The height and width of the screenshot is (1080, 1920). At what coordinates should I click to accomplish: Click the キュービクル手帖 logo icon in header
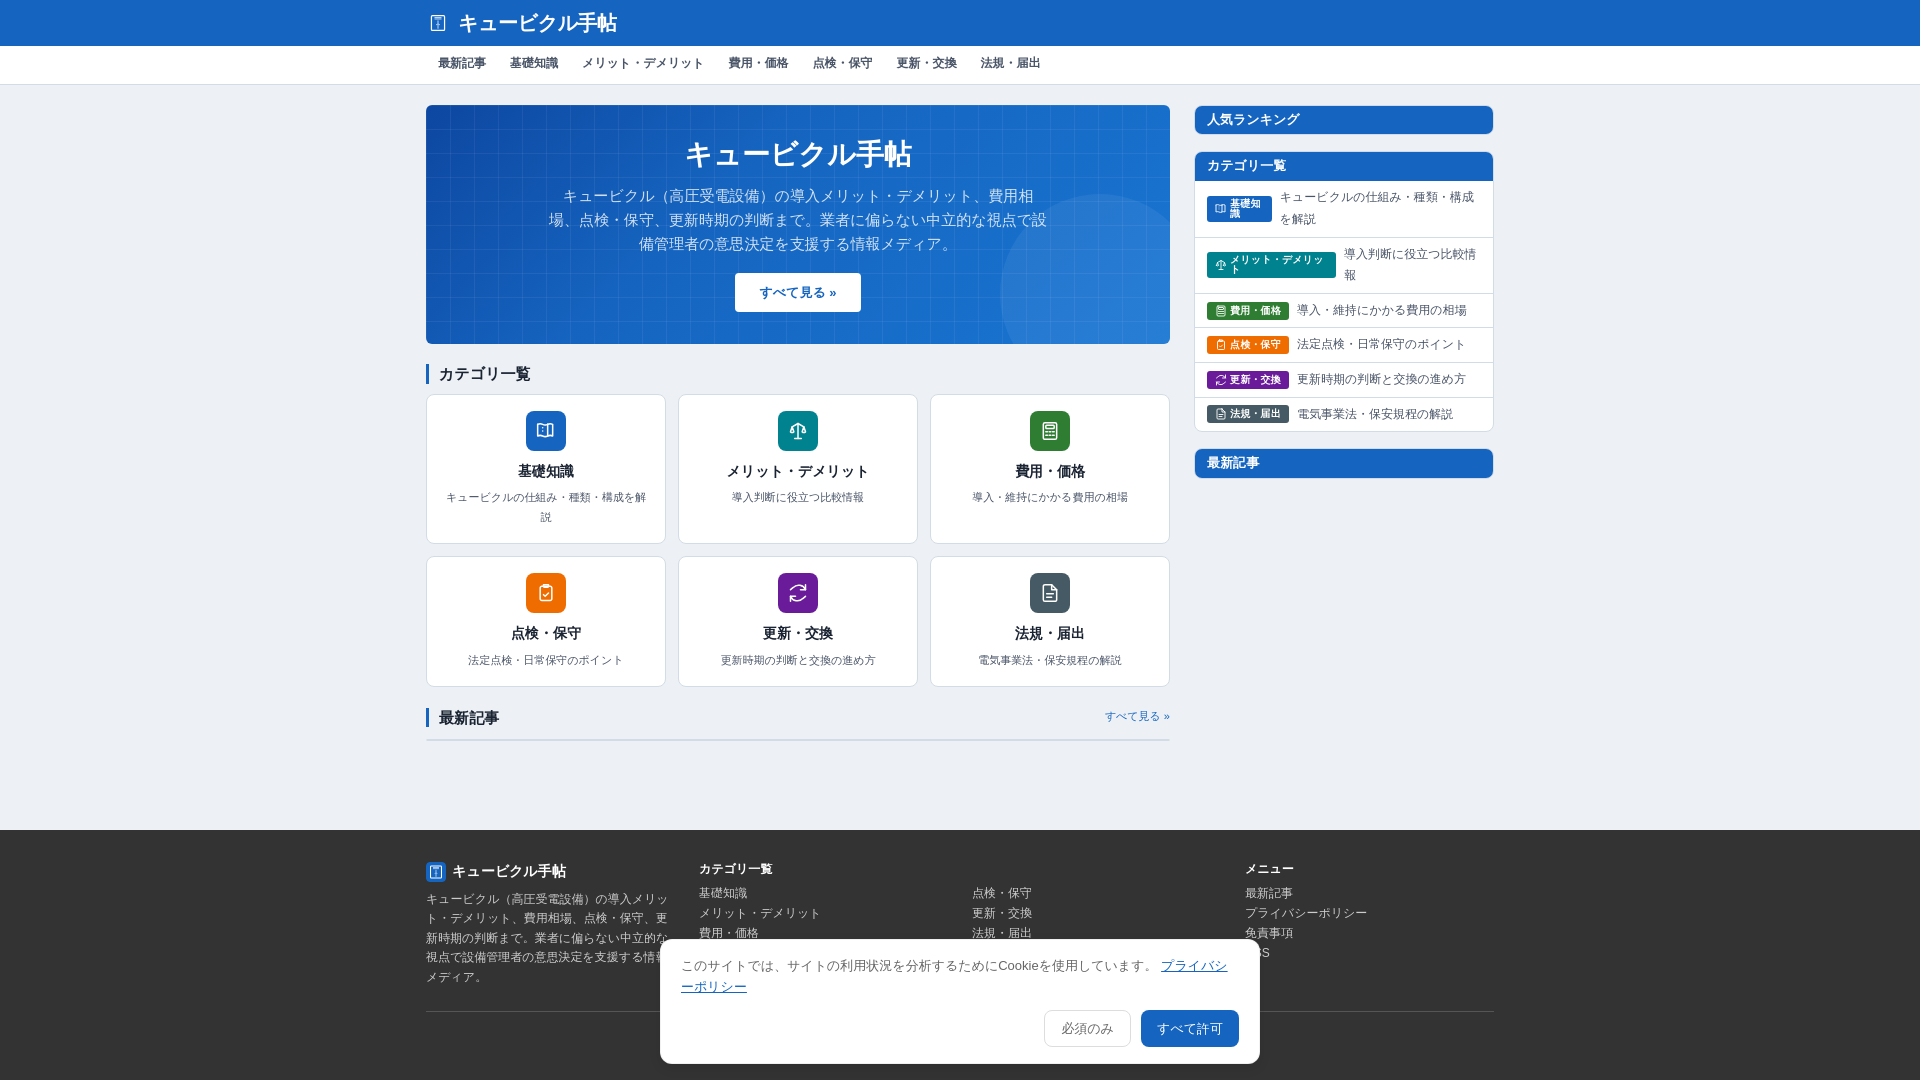[x=438, y=23]
